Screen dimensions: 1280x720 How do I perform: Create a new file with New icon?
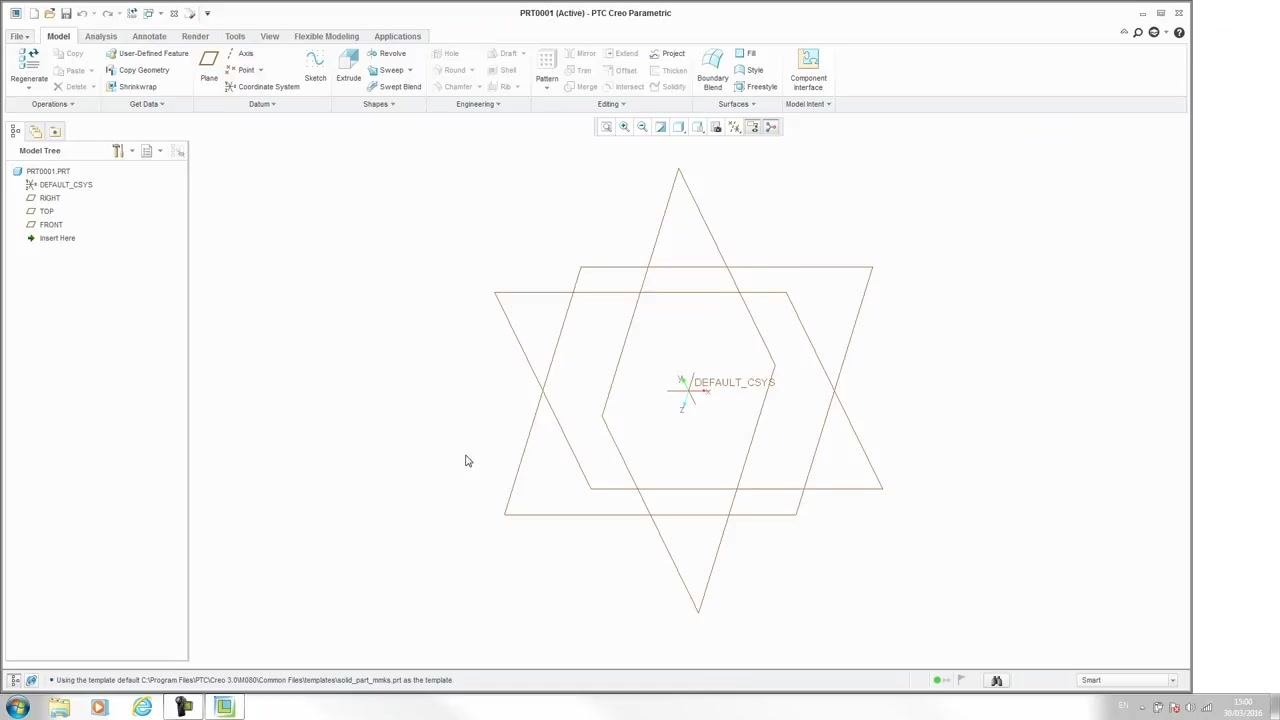point(33,13)
